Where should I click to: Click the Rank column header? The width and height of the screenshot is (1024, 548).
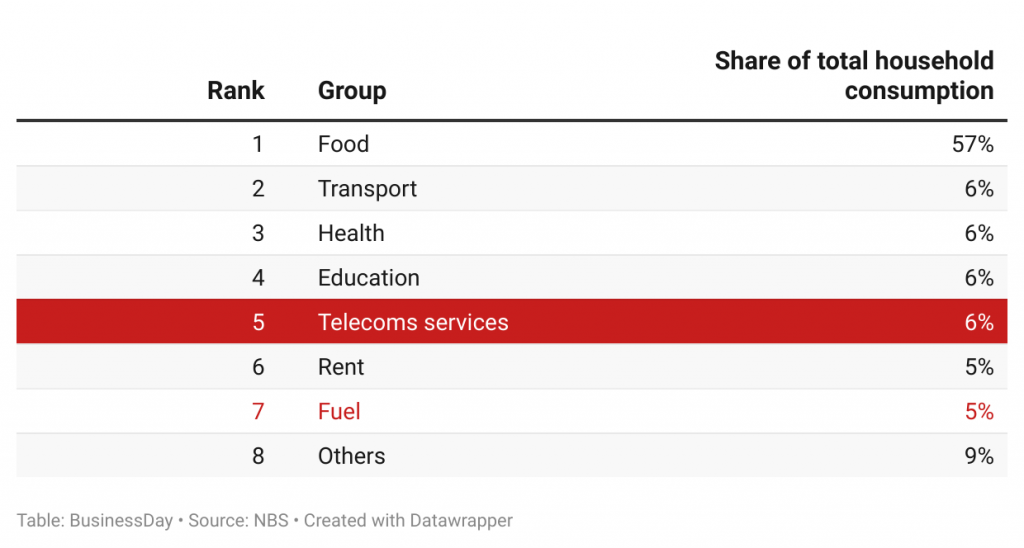tap(236, 91)
